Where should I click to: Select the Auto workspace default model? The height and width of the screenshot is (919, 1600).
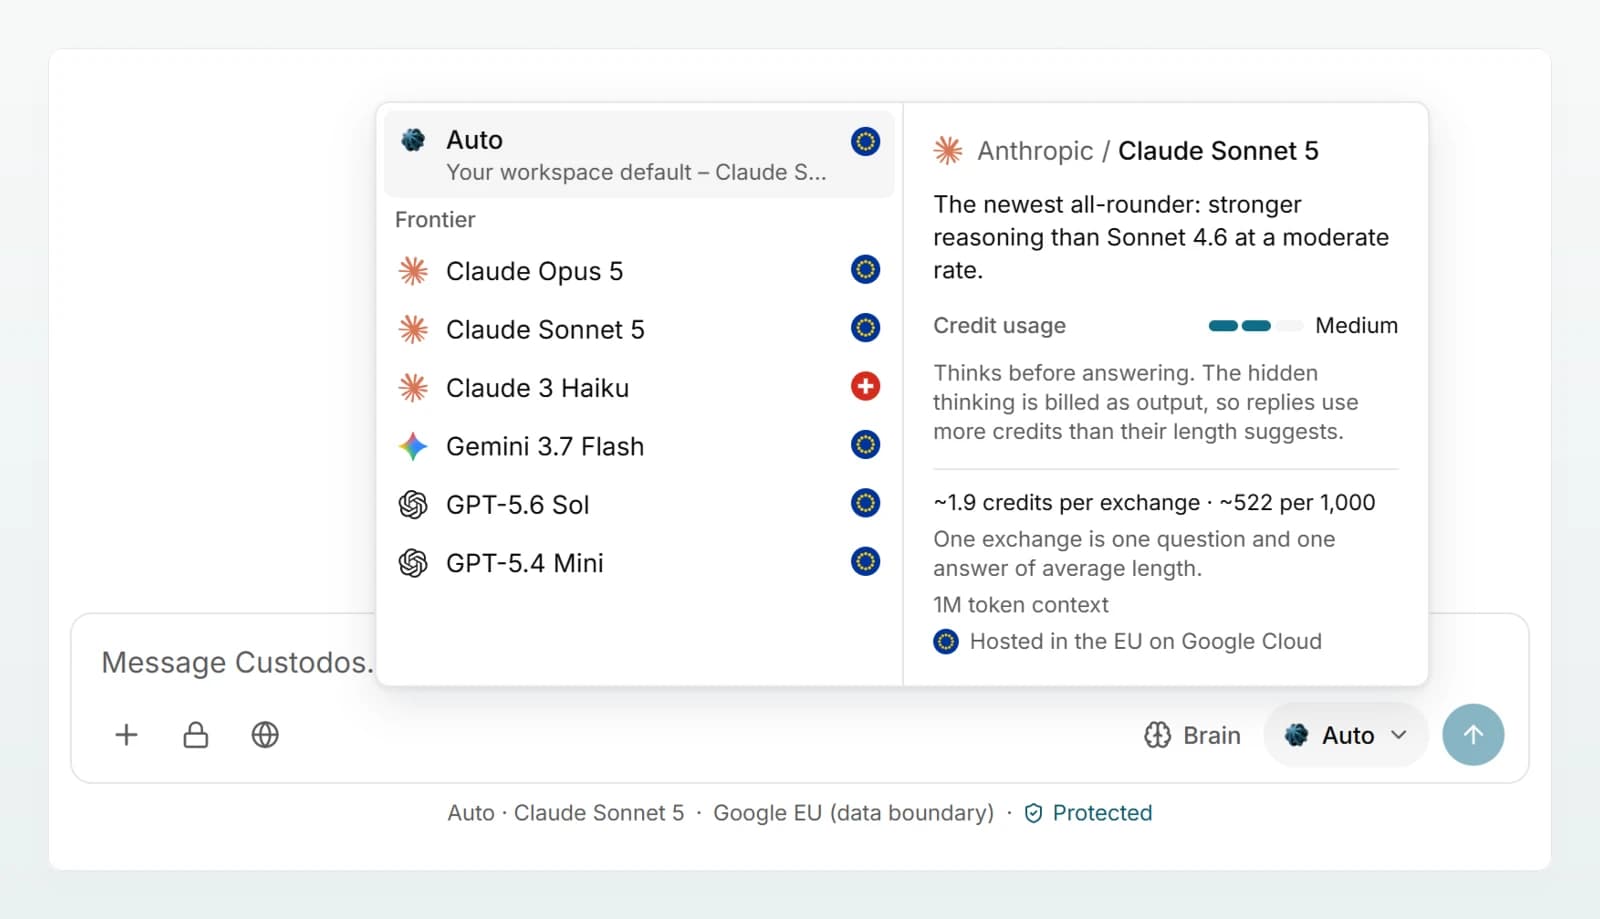coord(639,154)
